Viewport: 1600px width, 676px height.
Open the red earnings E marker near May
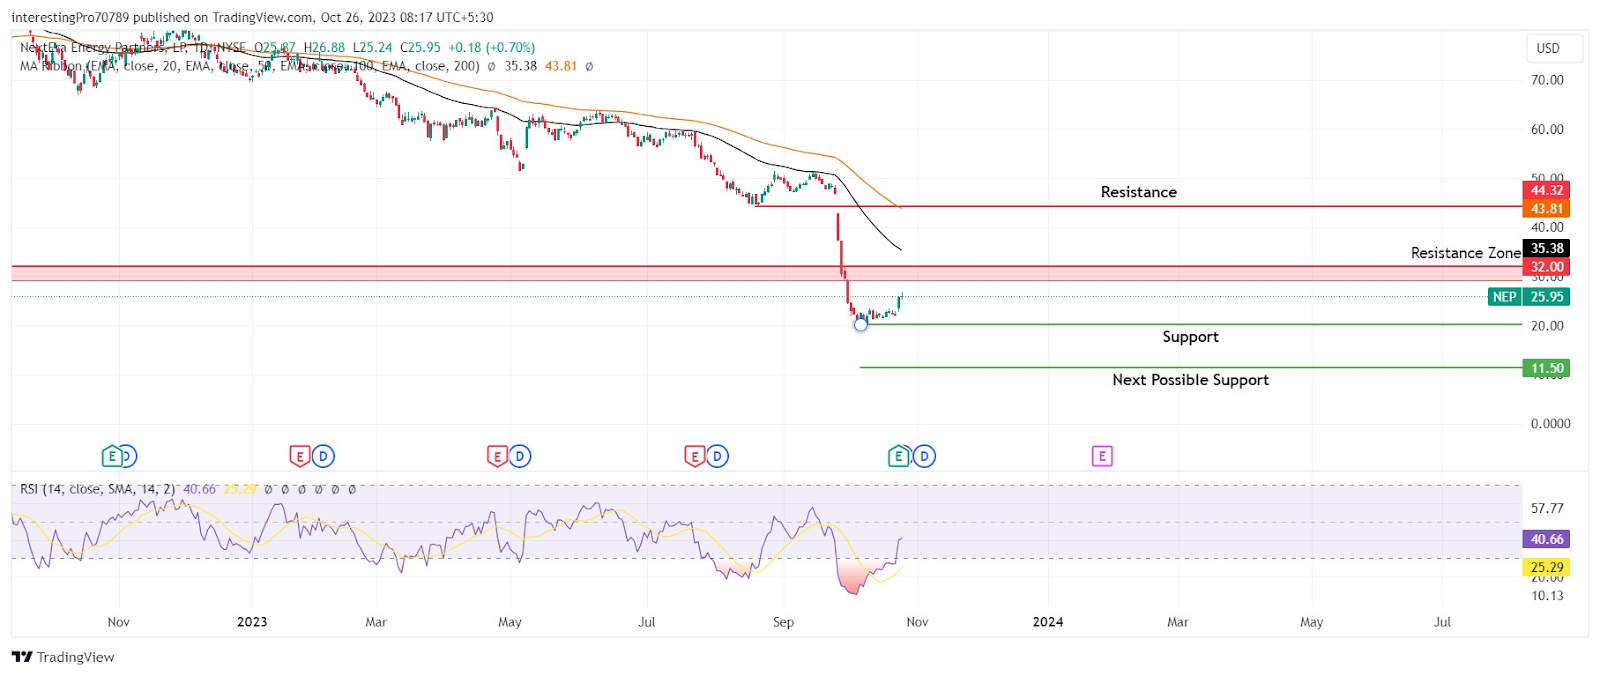coord(497,457)
